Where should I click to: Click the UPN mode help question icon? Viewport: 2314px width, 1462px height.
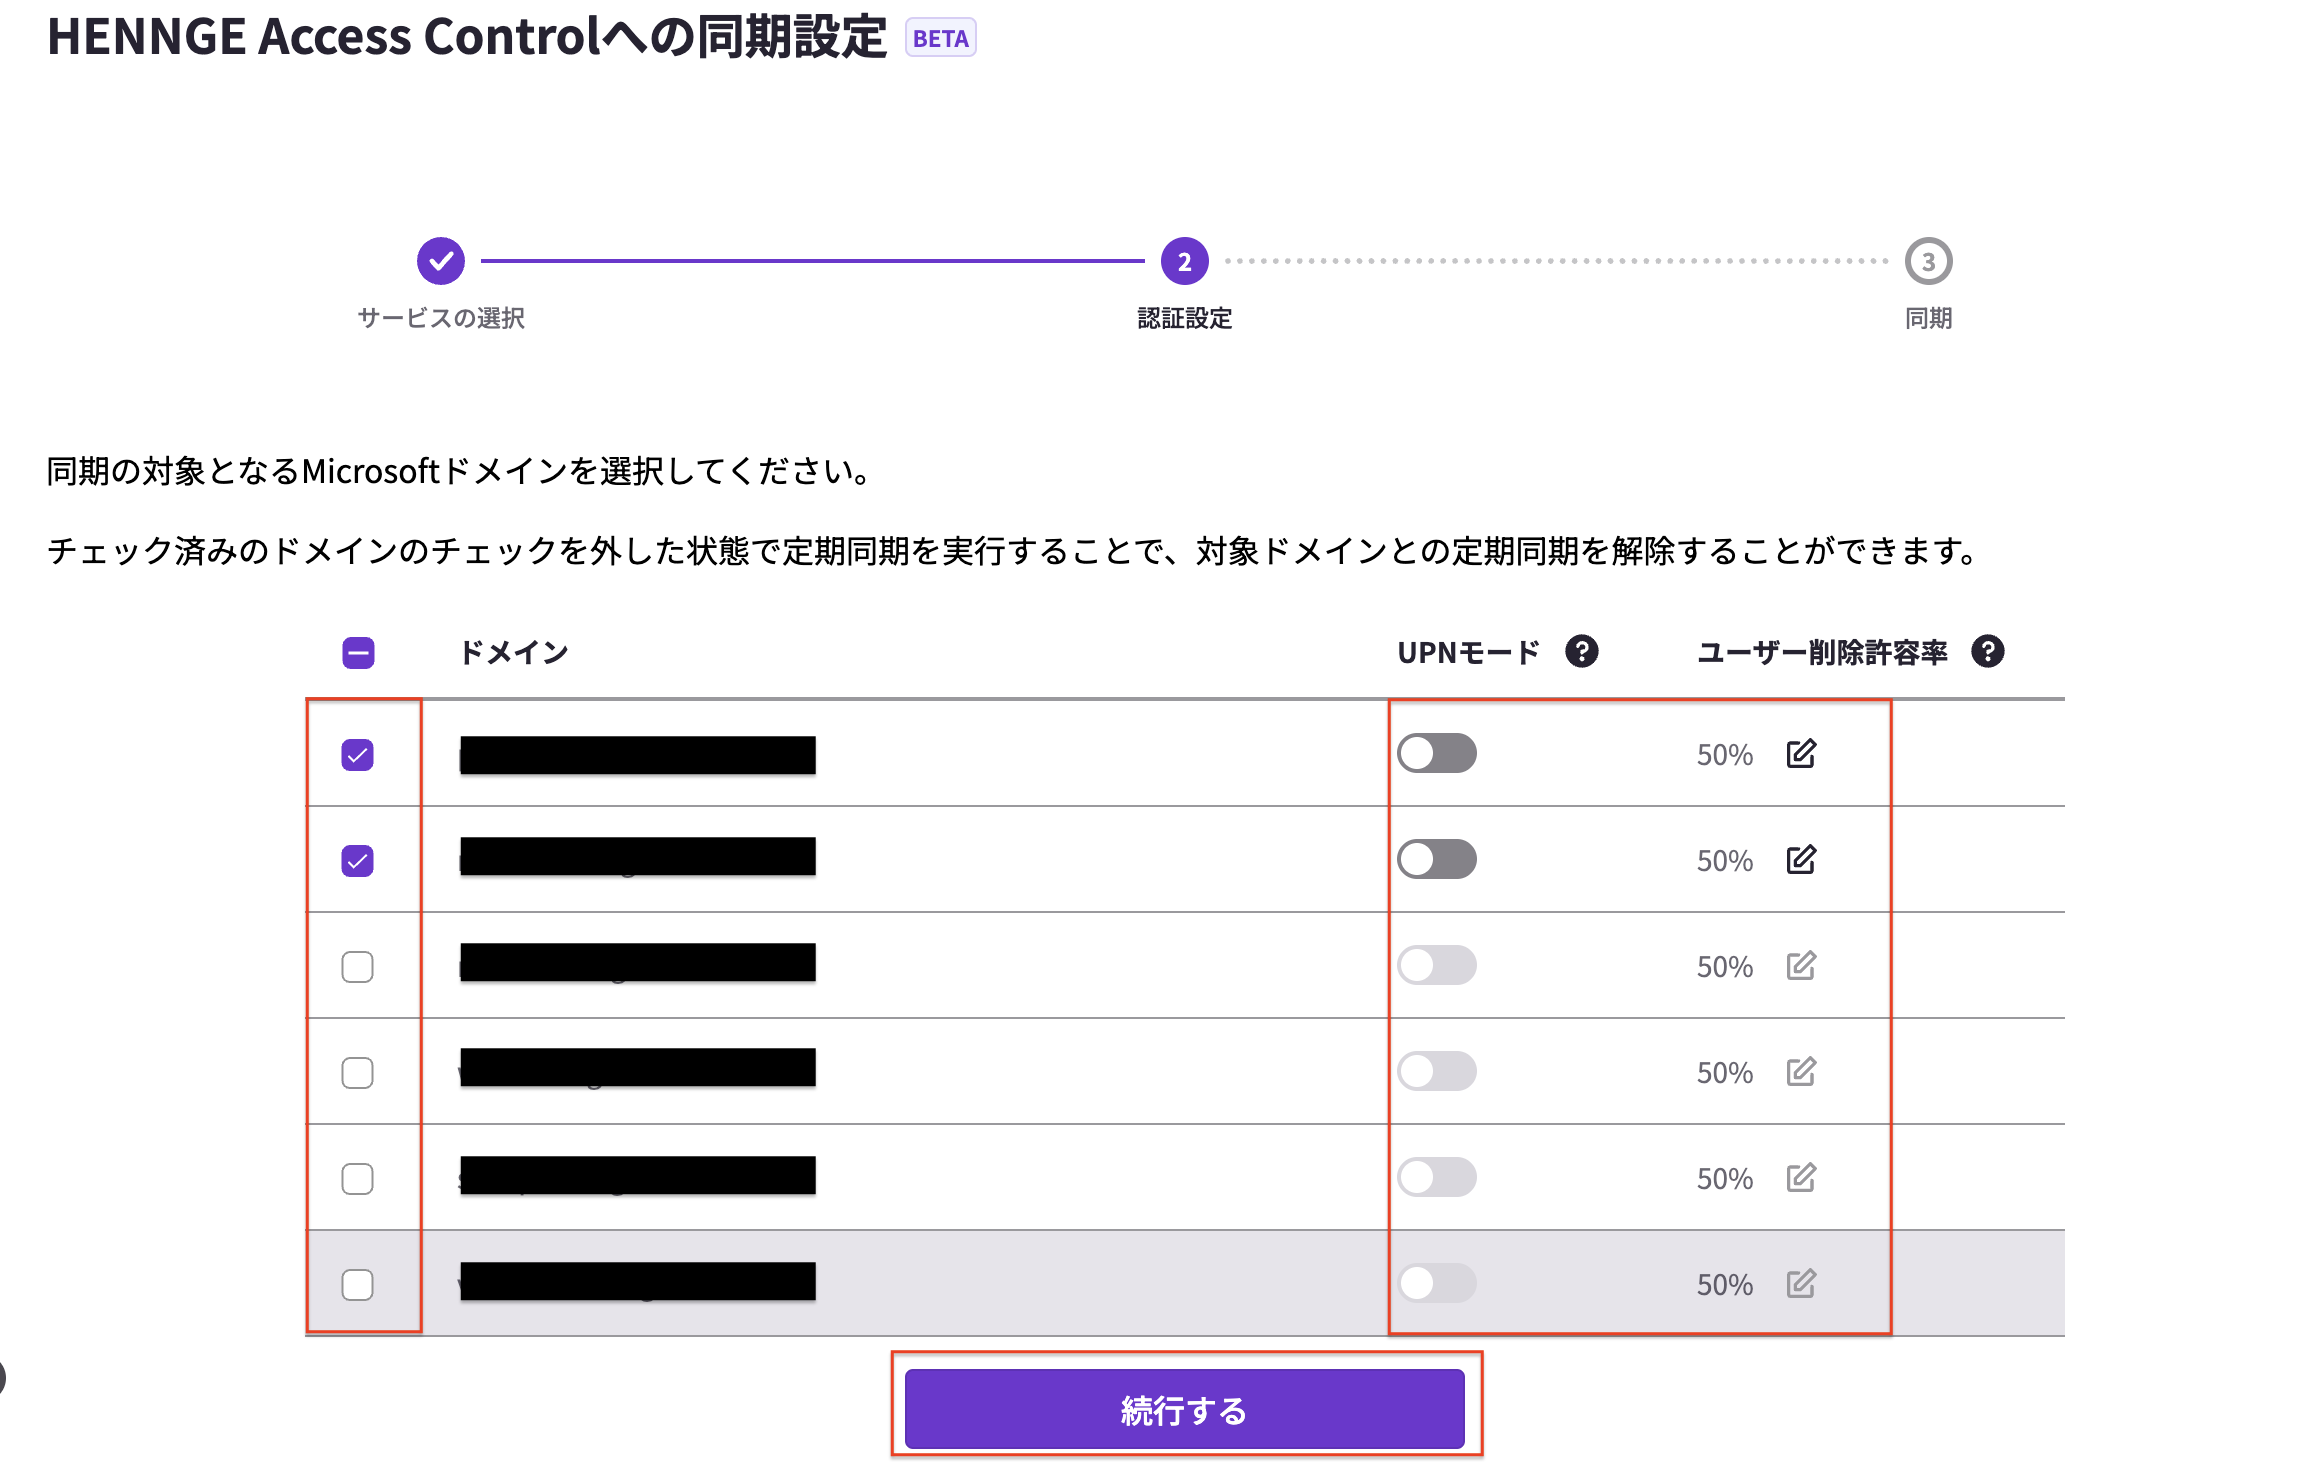[x=1581, y=651]
